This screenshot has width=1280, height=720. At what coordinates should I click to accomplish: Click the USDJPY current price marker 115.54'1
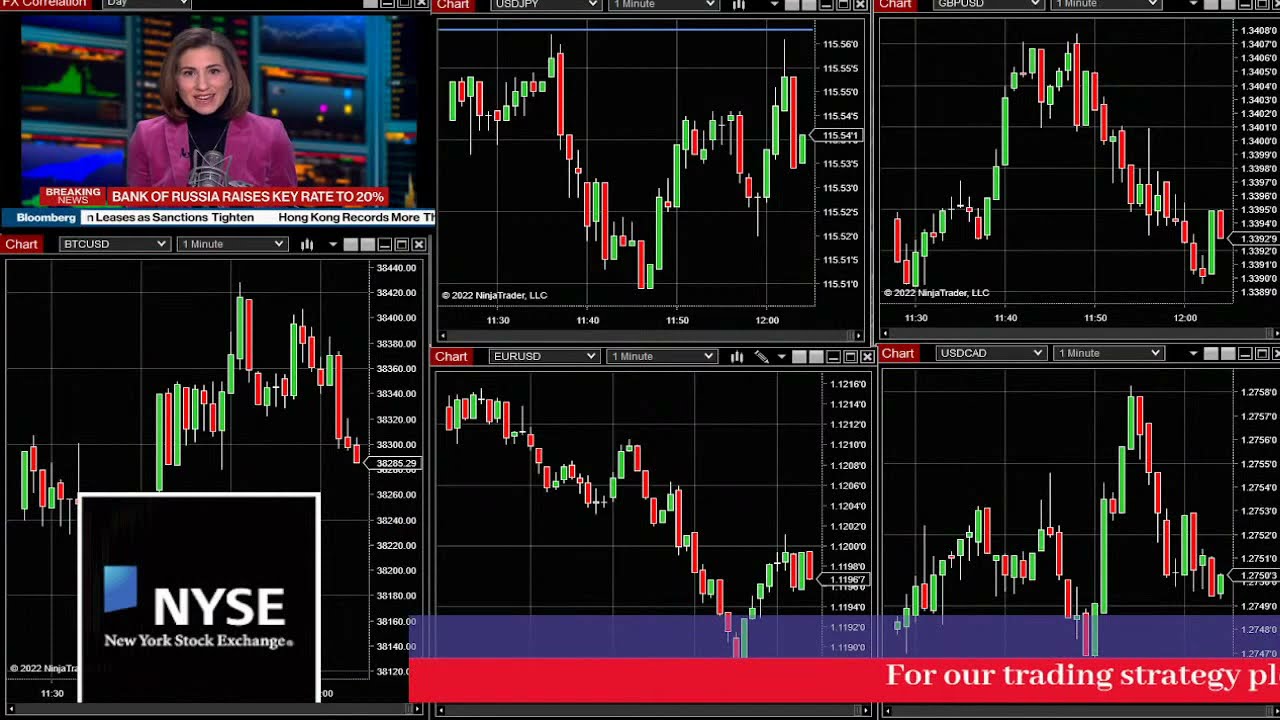click(x=838, y=136)
